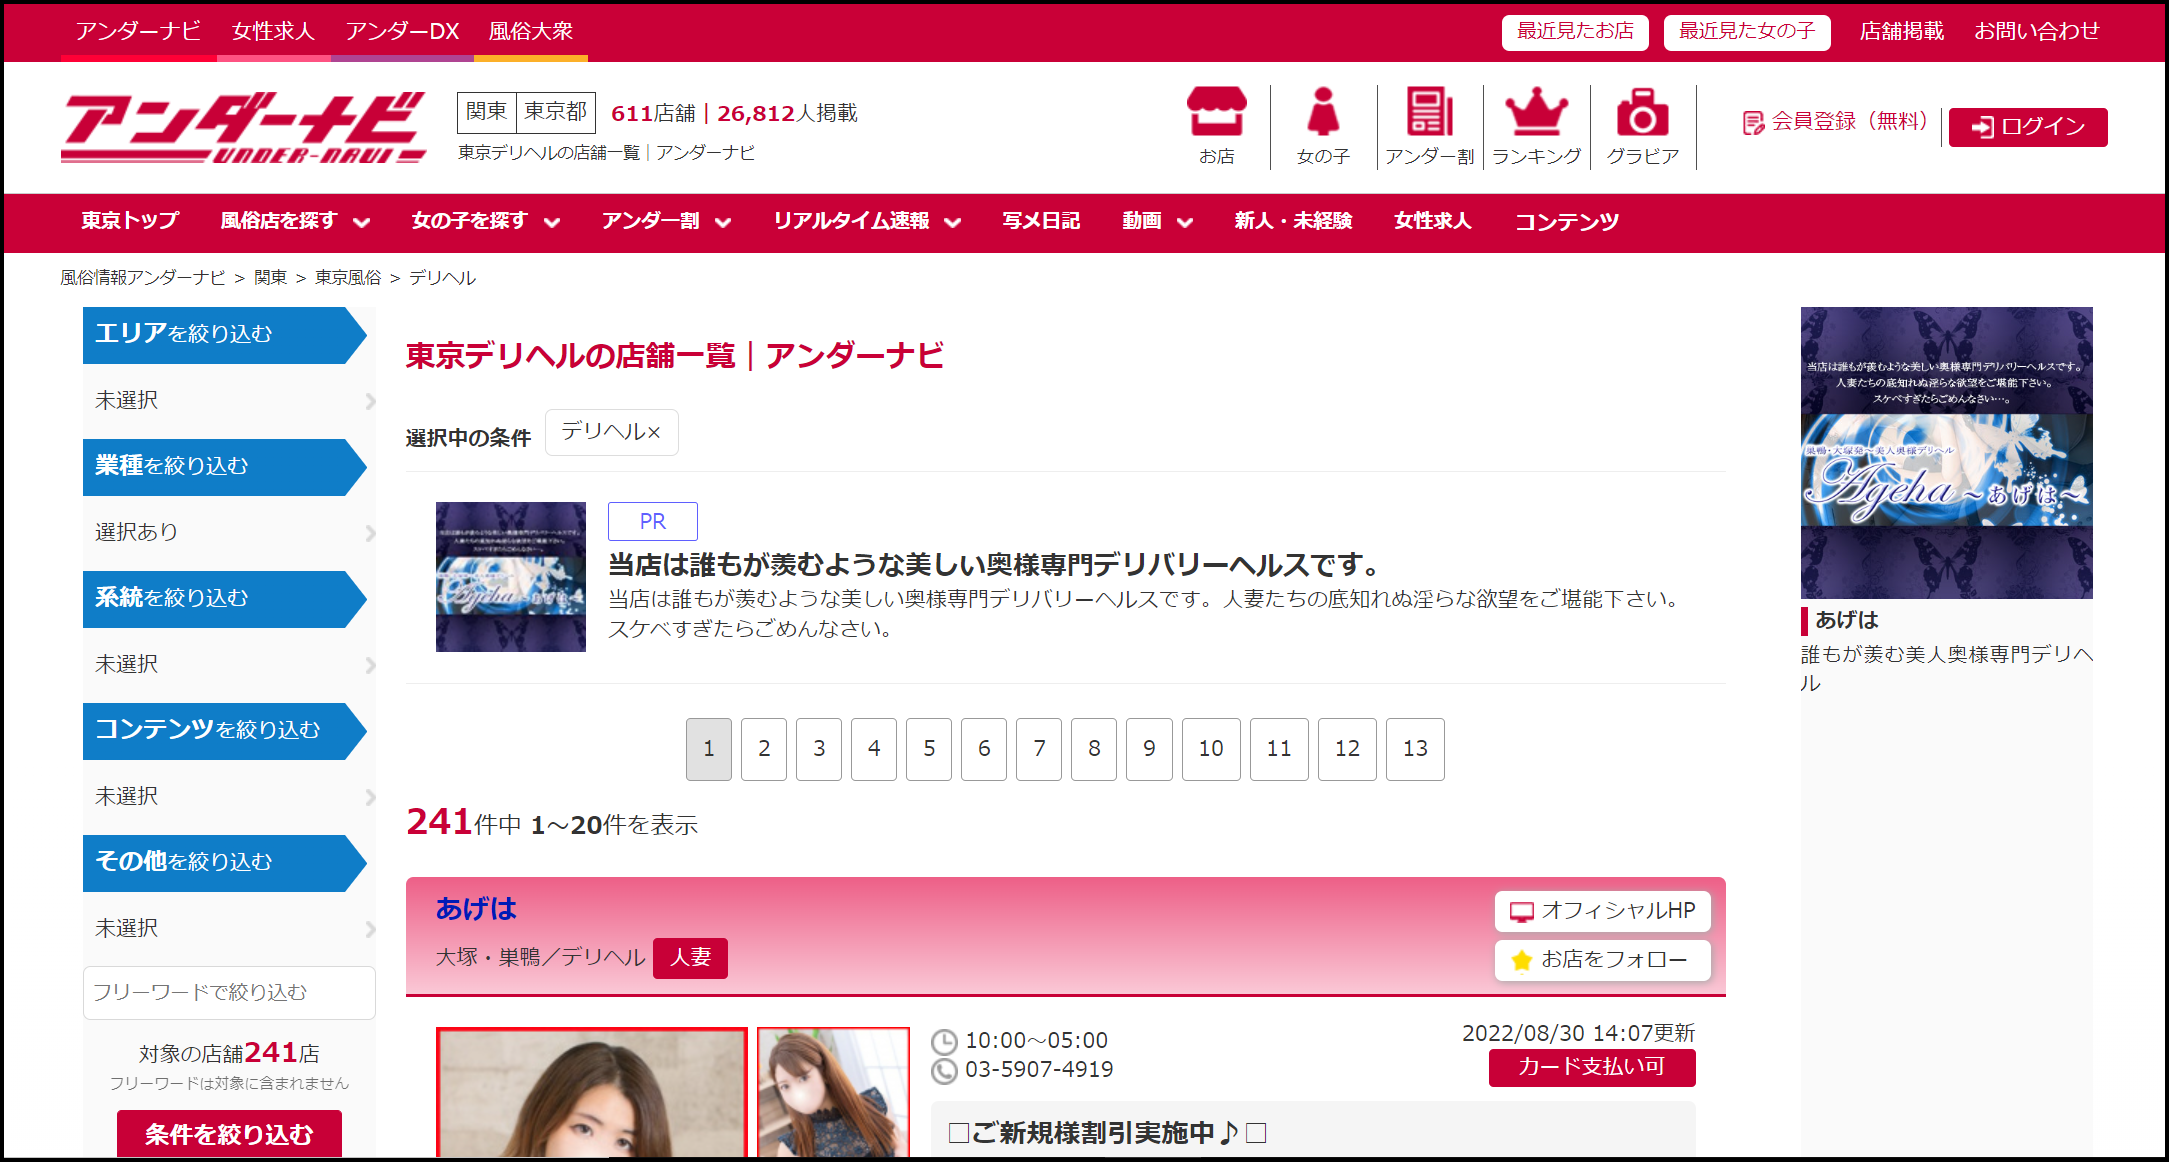Open the お店 shop icon

tap(1217, 126)
